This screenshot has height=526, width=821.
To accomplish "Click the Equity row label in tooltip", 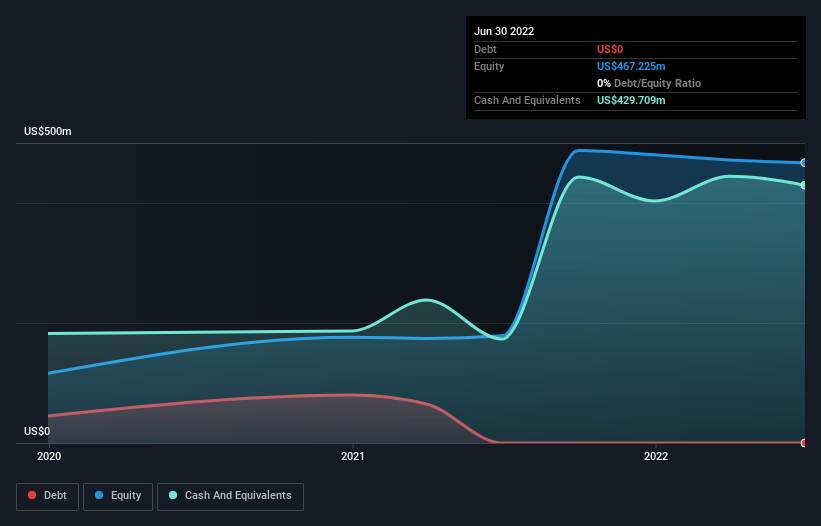I will point(489,66).
